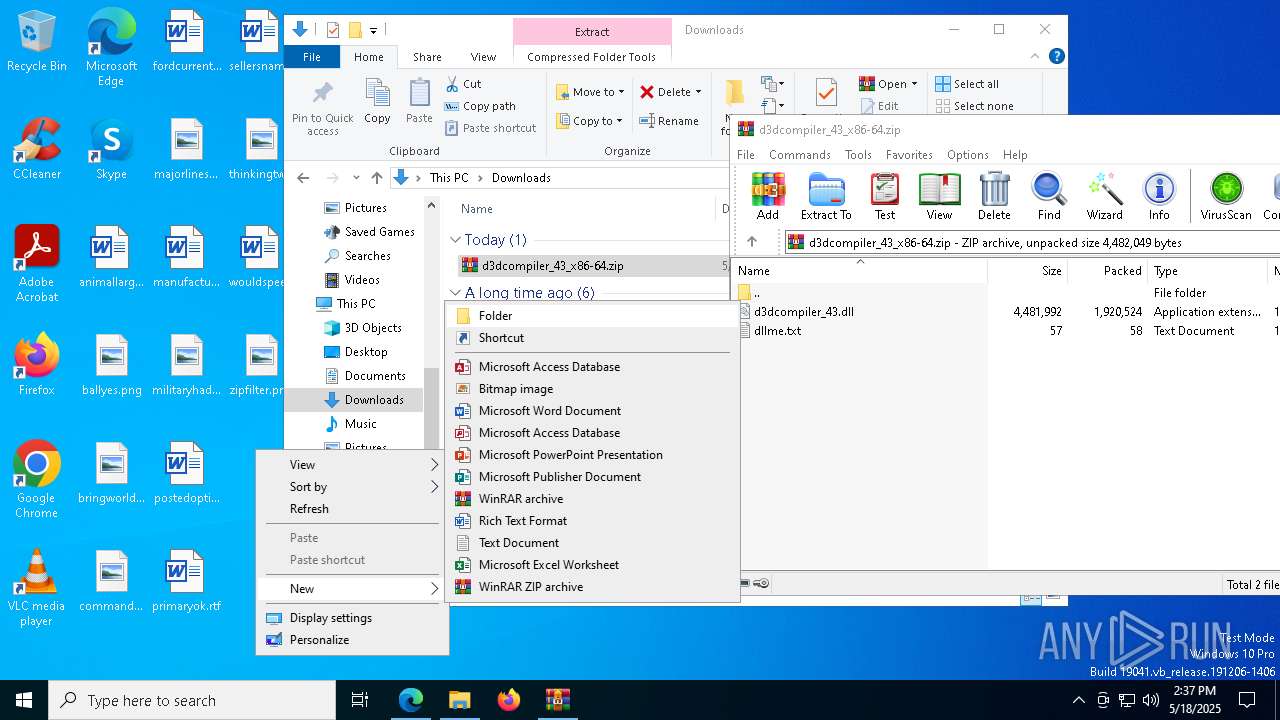Click Select none in Explorer ribbon
The width and height of the screenshot is (1280, 720).
click(975, 106)
